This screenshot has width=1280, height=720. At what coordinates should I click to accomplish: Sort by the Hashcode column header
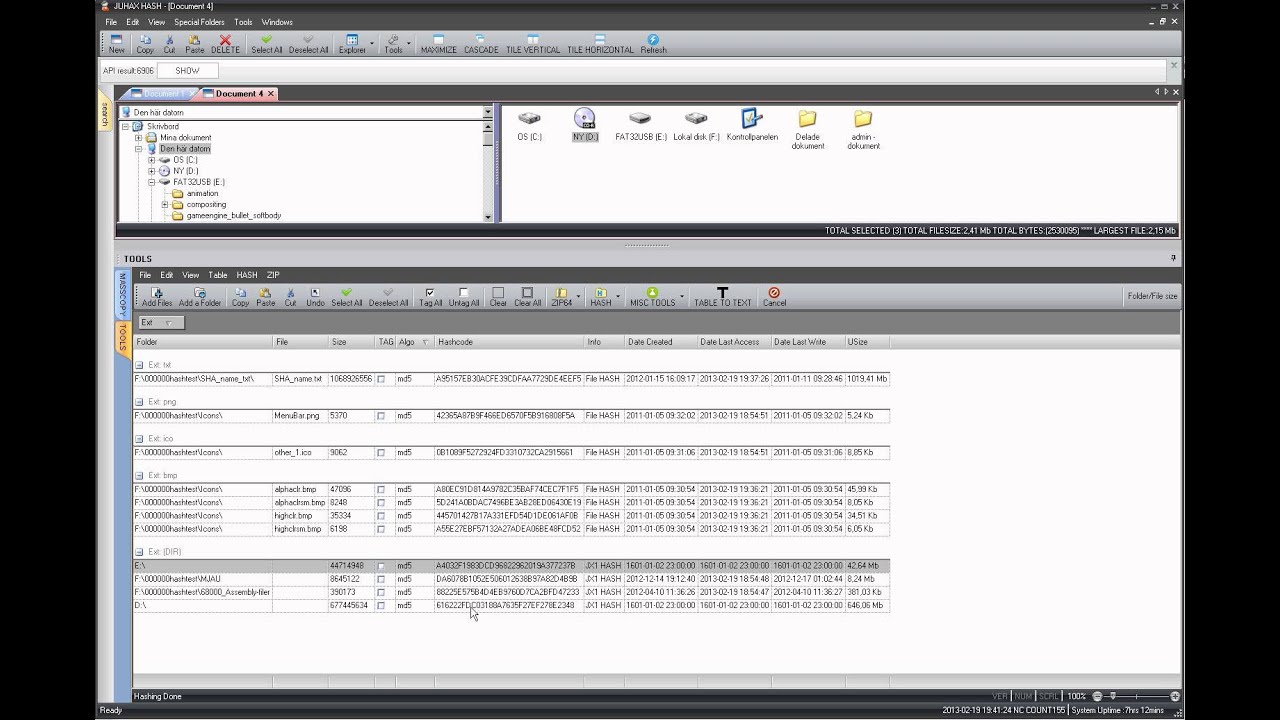click(509, 342)
